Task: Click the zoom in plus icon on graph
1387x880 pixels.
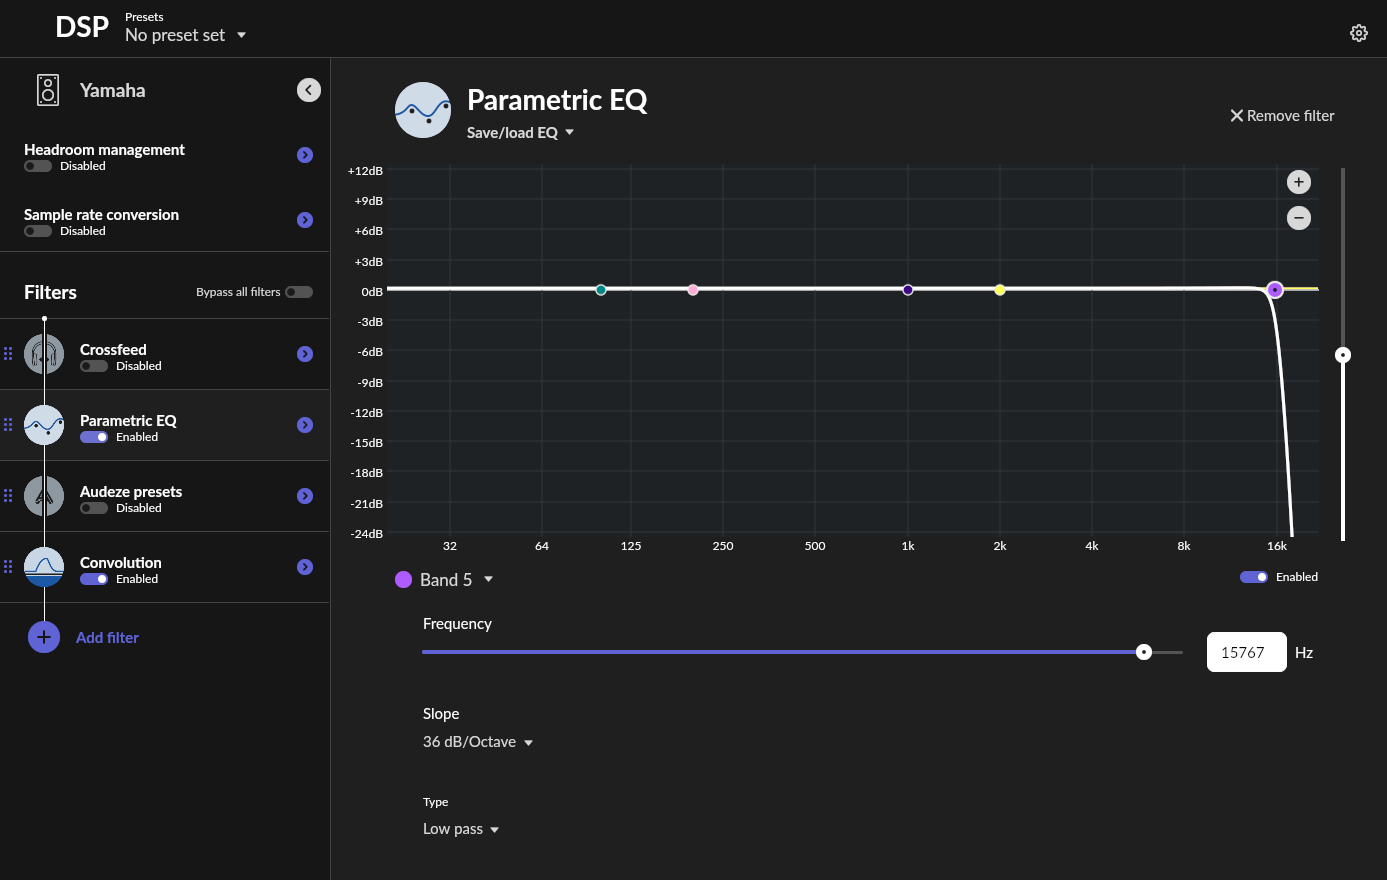Action: coord(1298,182)
